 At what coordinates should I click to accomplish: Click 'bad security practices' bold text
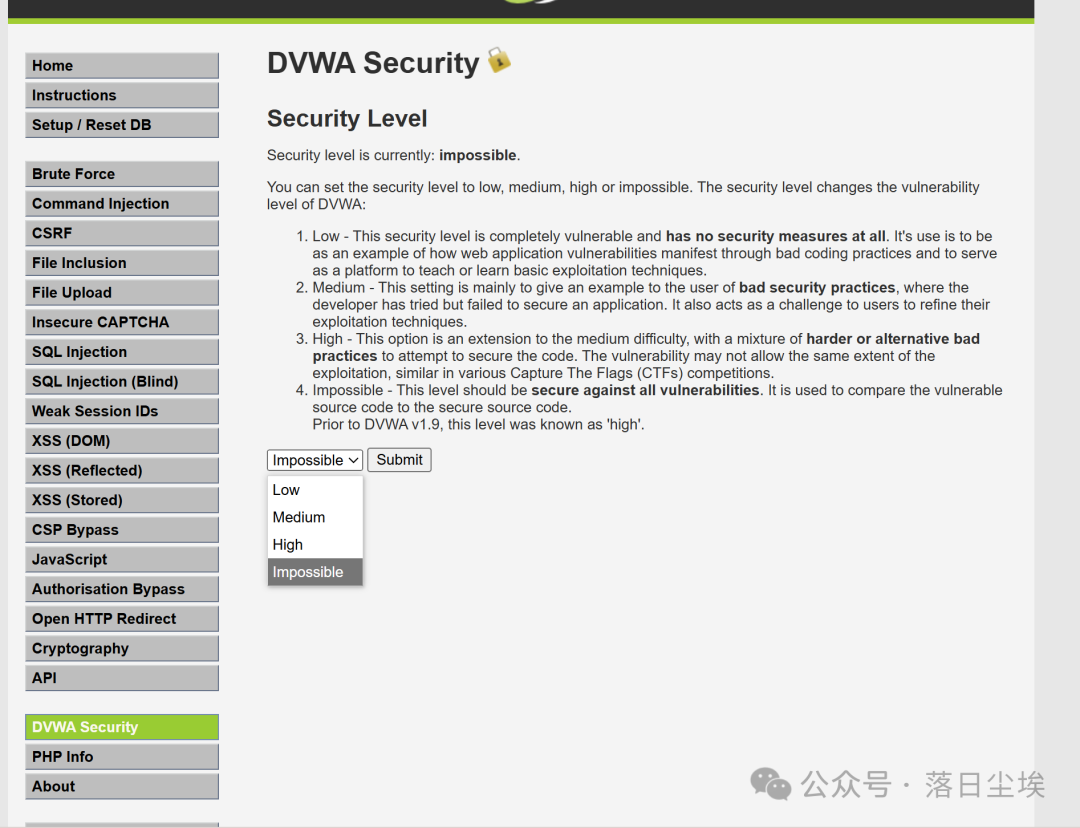(817, 287)
